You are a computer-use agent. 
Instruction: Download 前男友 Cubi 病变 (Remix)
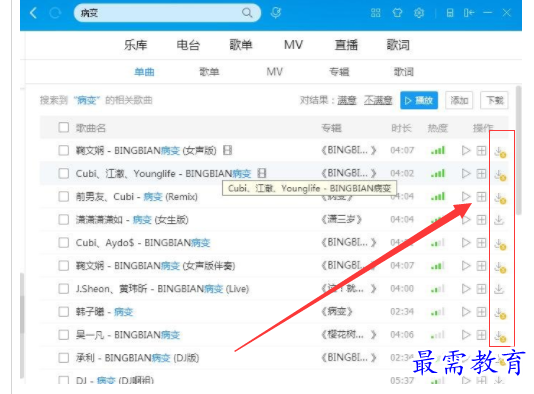pos(500,198)
